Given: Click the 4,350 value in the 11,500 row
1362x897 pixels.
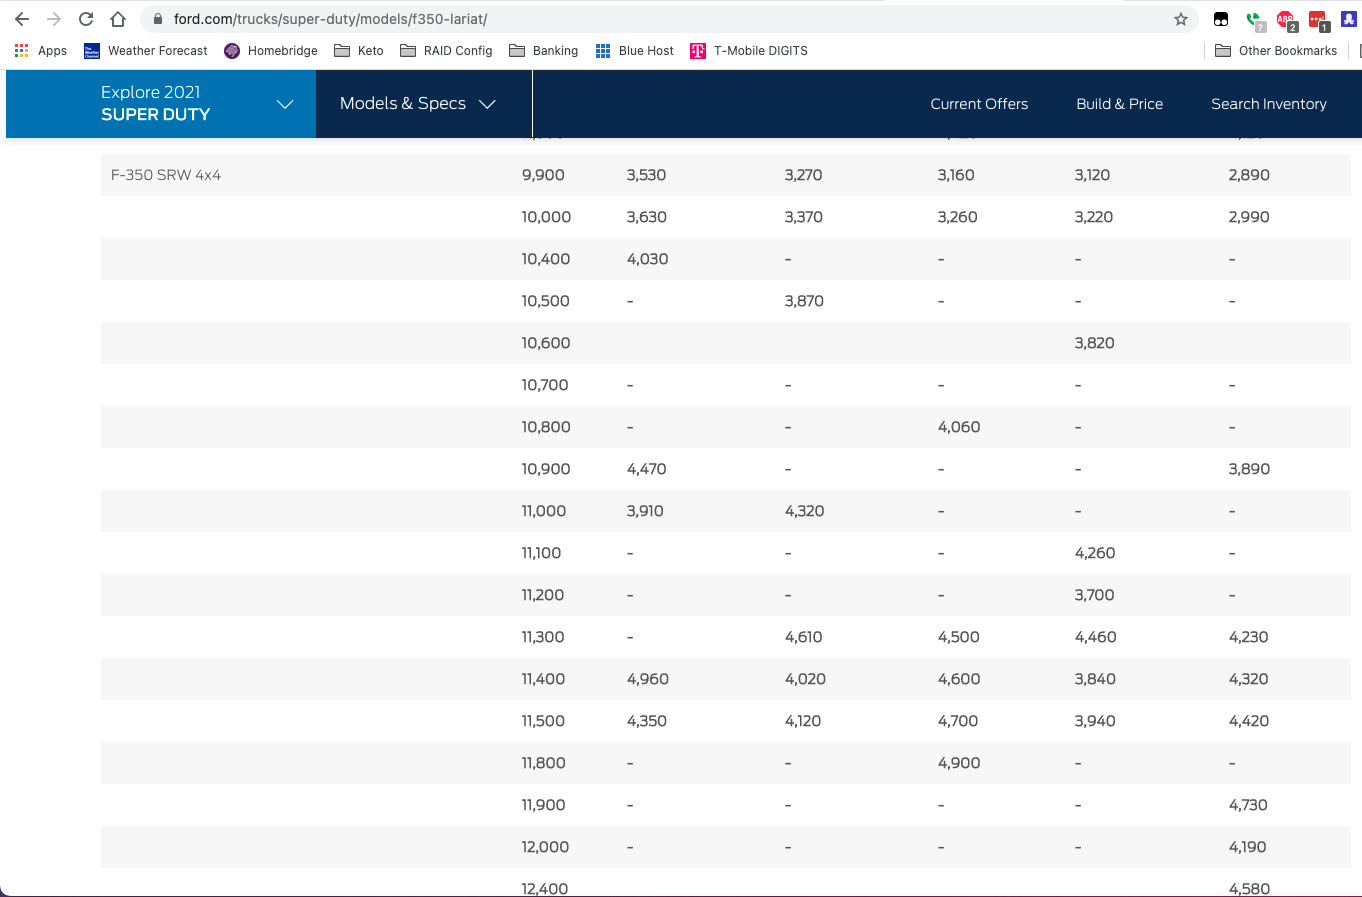Looking at the screenshot, I should coord(646,721).
